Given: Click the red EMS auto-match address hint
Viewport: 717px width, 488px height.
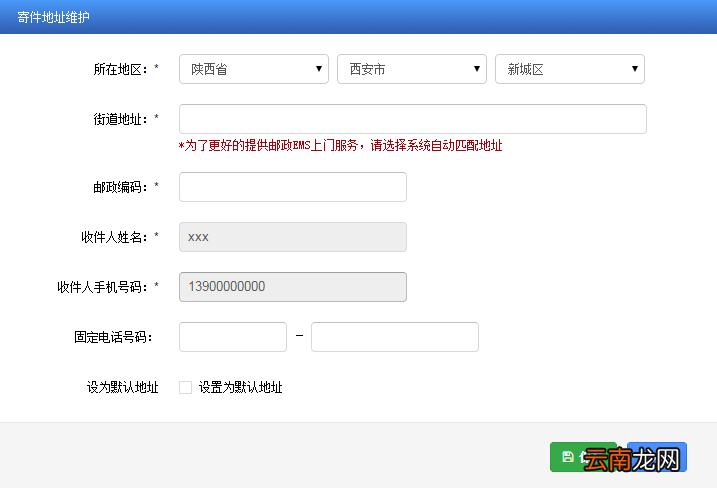Looking at the screenshot, I should click(x=340, y=146).
